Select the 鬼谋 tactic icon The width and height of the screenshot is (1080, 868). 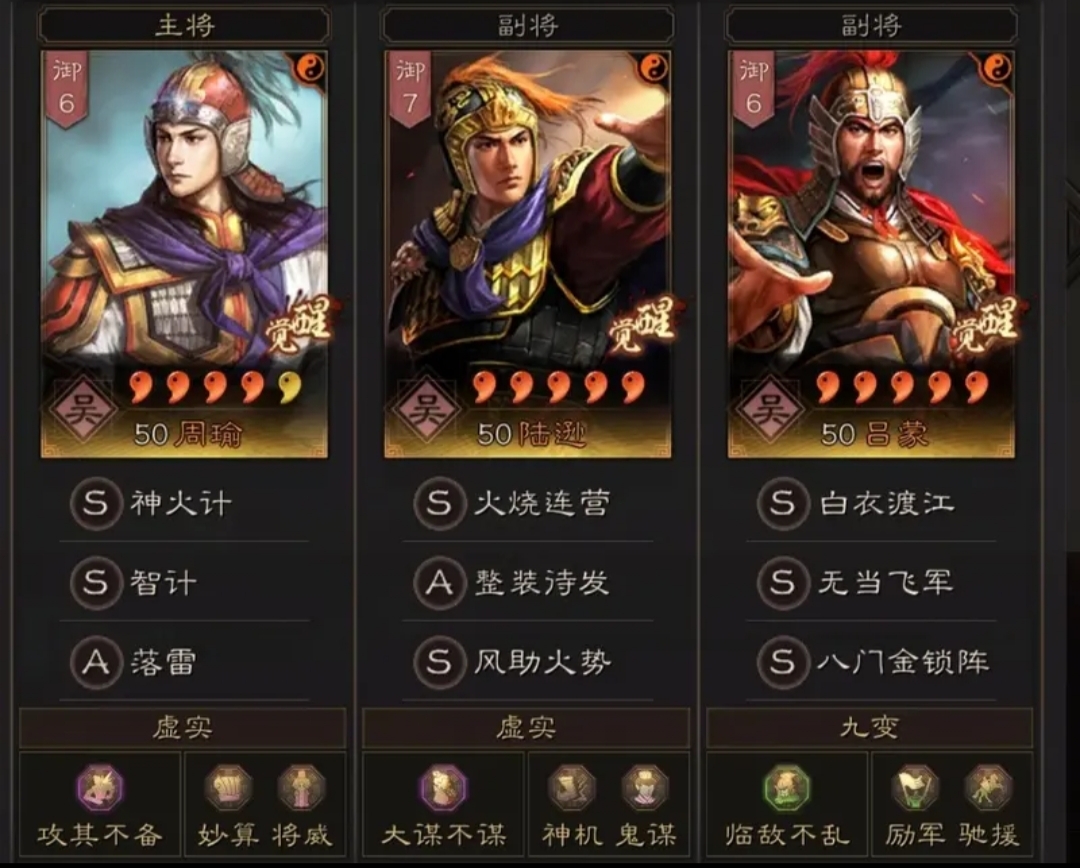pyautogui.click(x=645, y=787)
